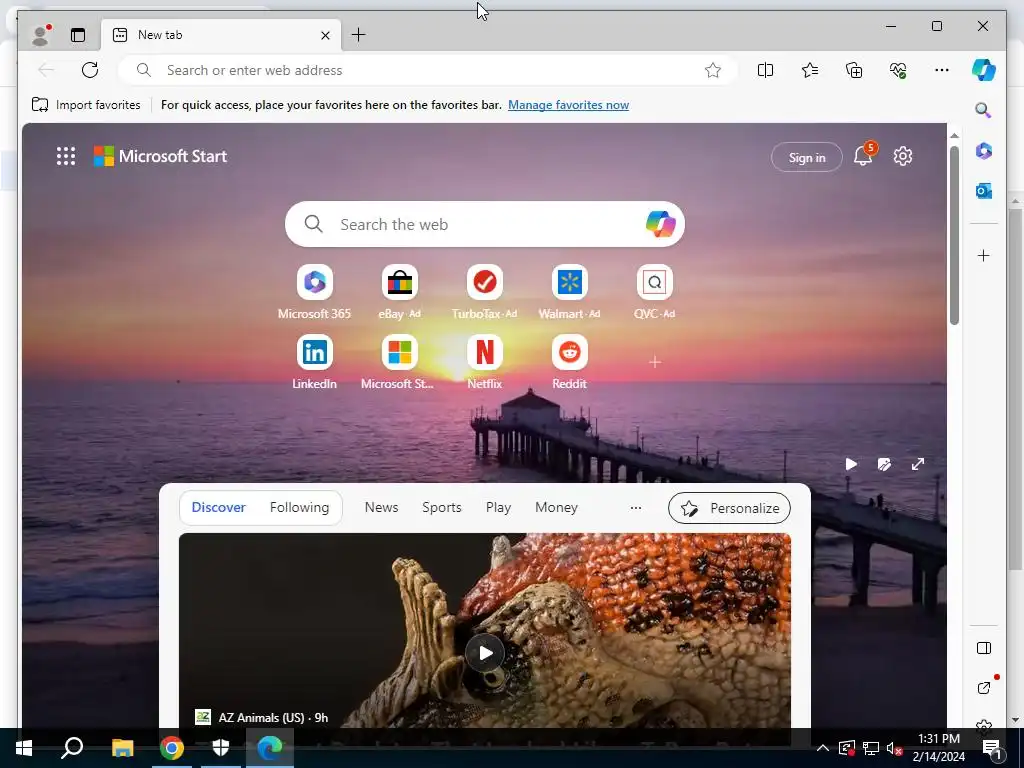Open notifications bell with 5 alerts
This screenshot has height=768, width=1024.
[863, 155]
